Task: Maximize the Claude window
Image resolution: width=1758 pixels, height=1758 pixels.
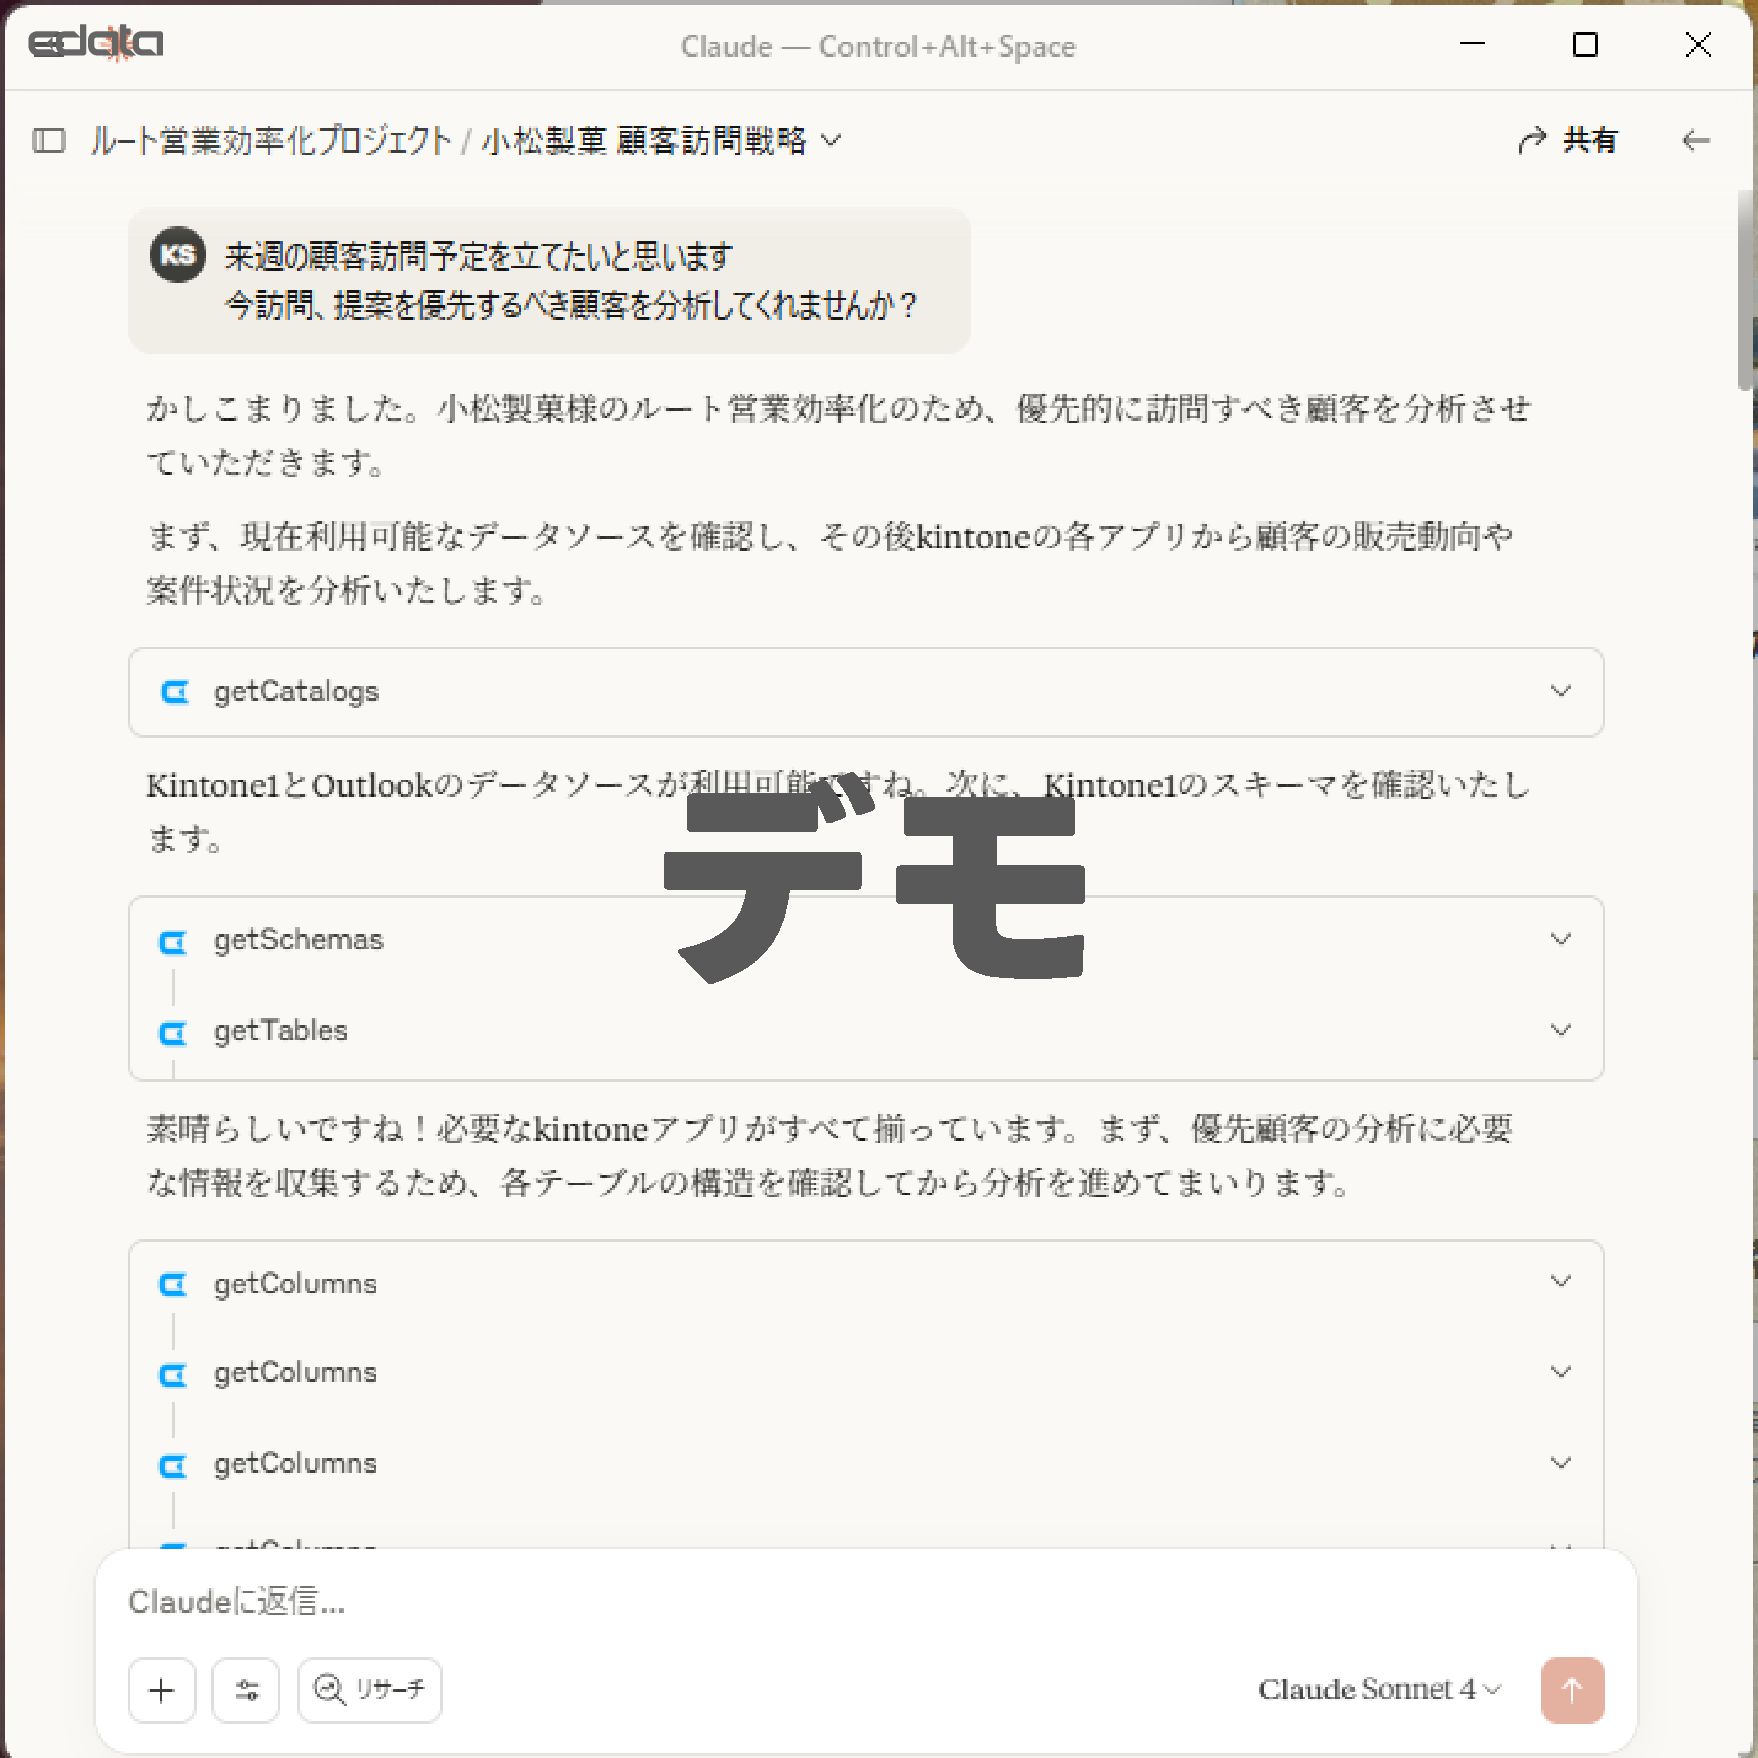Action: [x=1585, y=44]
